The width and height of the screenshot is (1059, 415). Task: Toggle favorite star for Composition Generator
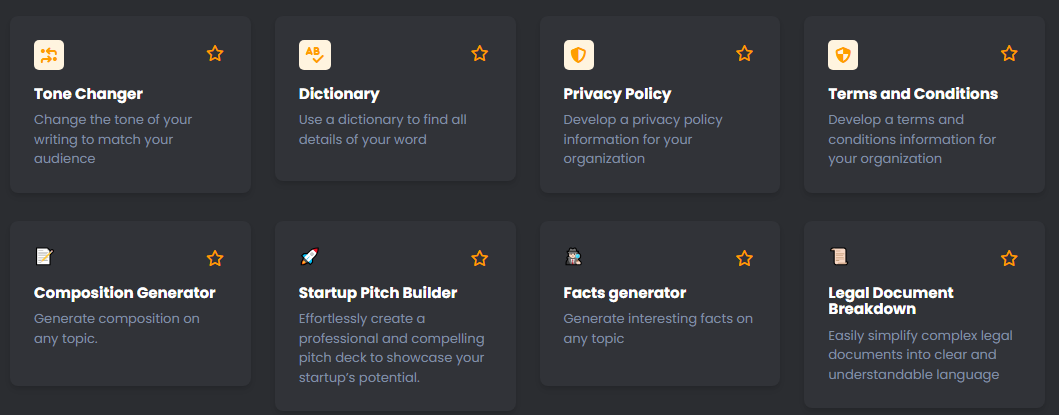point(215,259)
